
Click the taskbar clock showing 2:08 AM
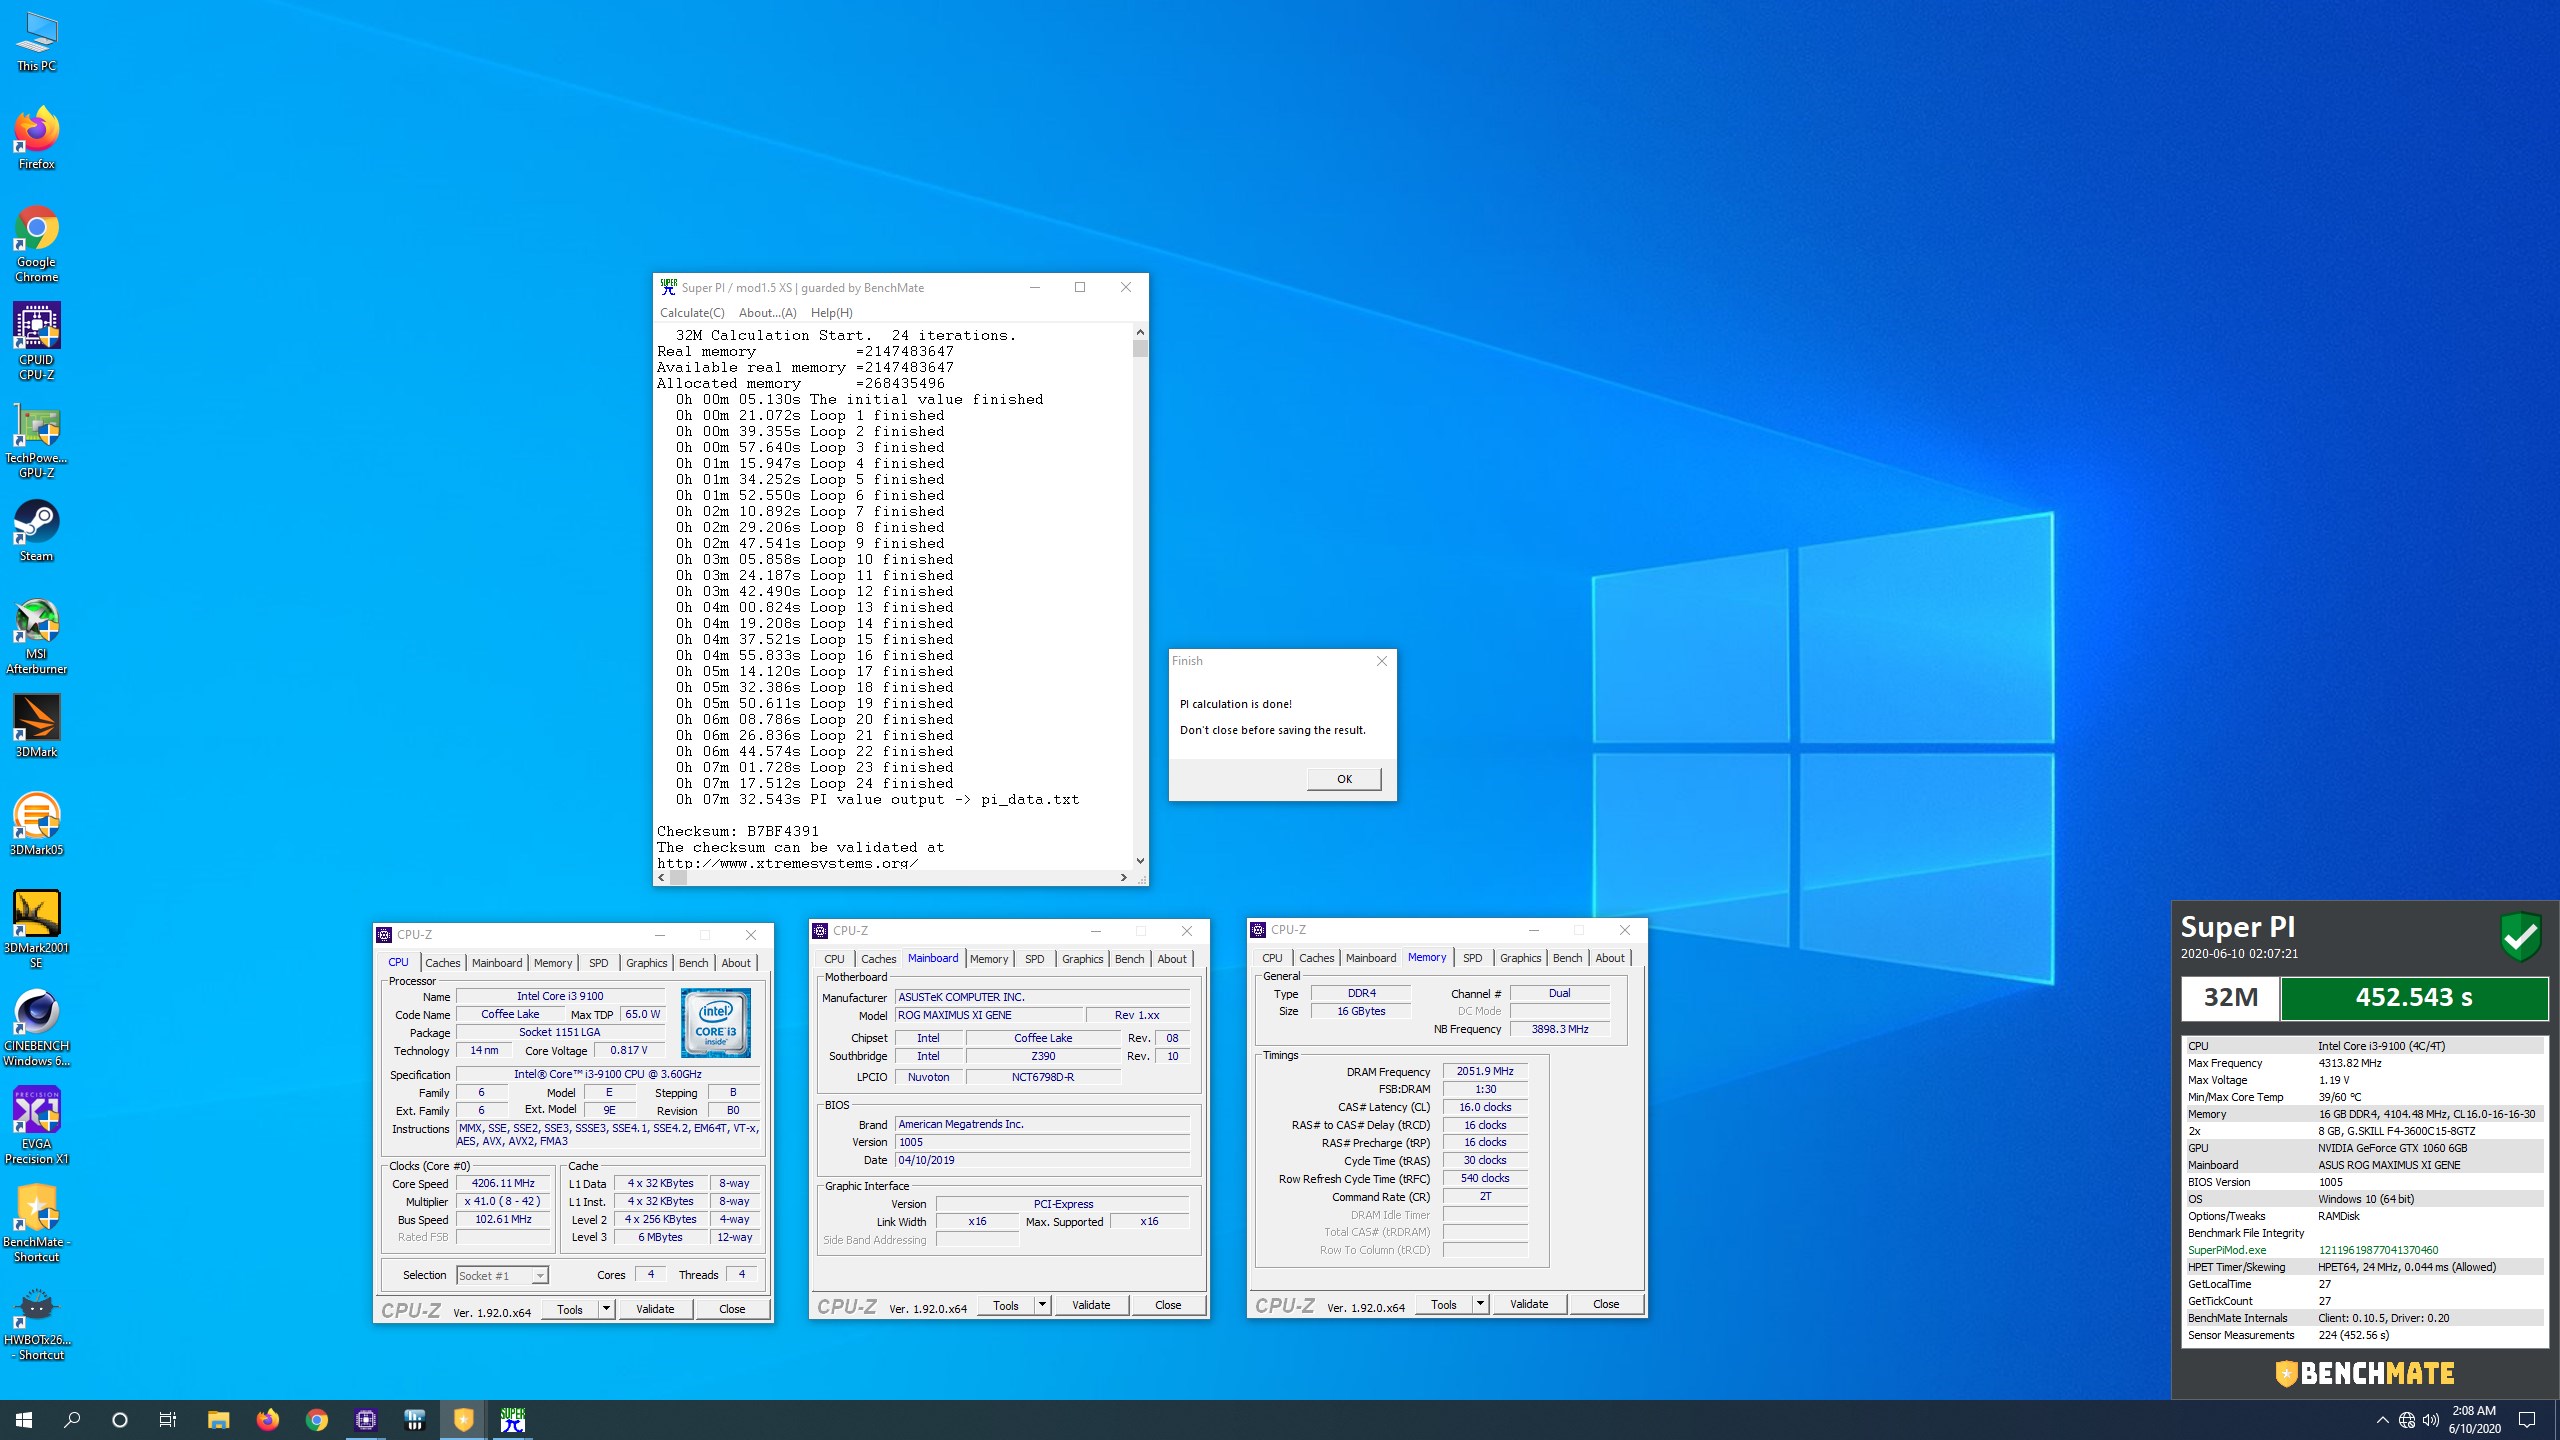(2474, 1420)
